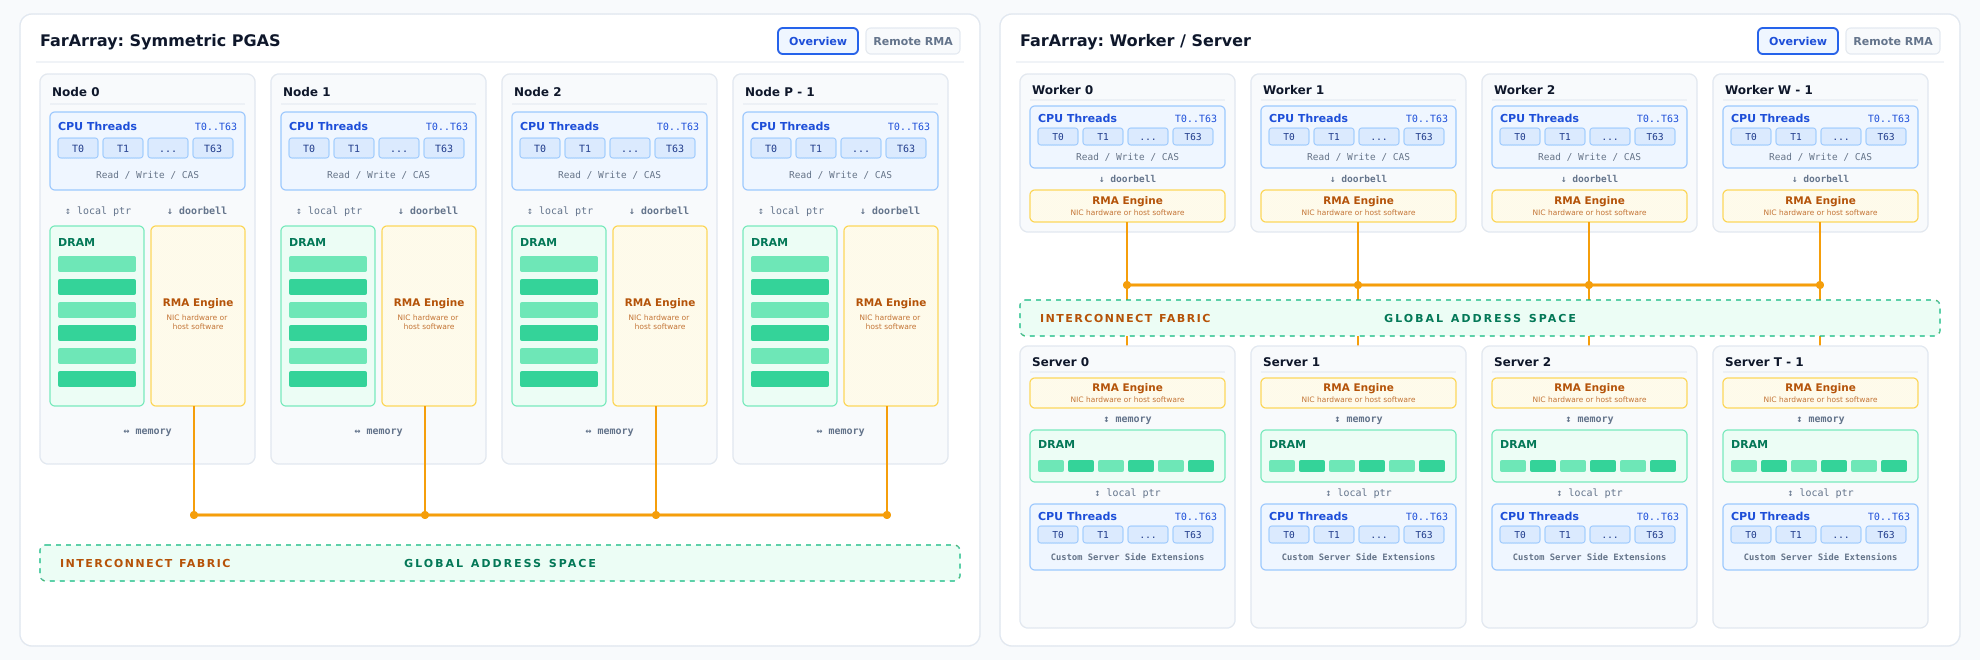The width and height of the screenshot is (1980, 660).
Task: Select the RMA Engine box in Node P - 1
Action: tap(891, 316)
